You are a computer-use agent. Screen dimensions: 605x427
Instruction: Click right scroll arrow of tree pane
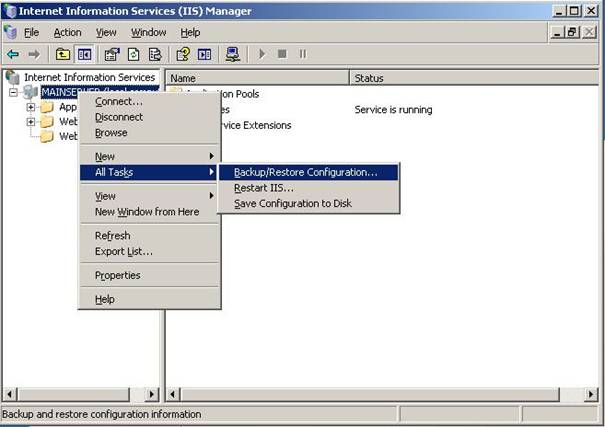(152, 394)
